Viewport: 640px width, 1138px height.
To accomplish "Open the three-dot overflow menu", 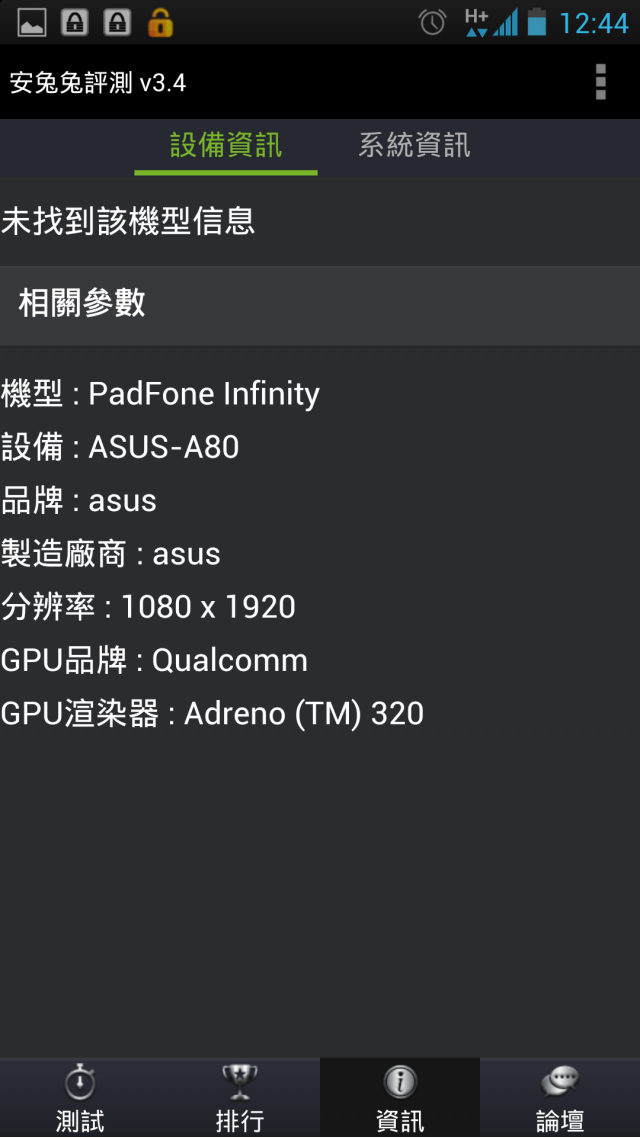I will [600, 82].
